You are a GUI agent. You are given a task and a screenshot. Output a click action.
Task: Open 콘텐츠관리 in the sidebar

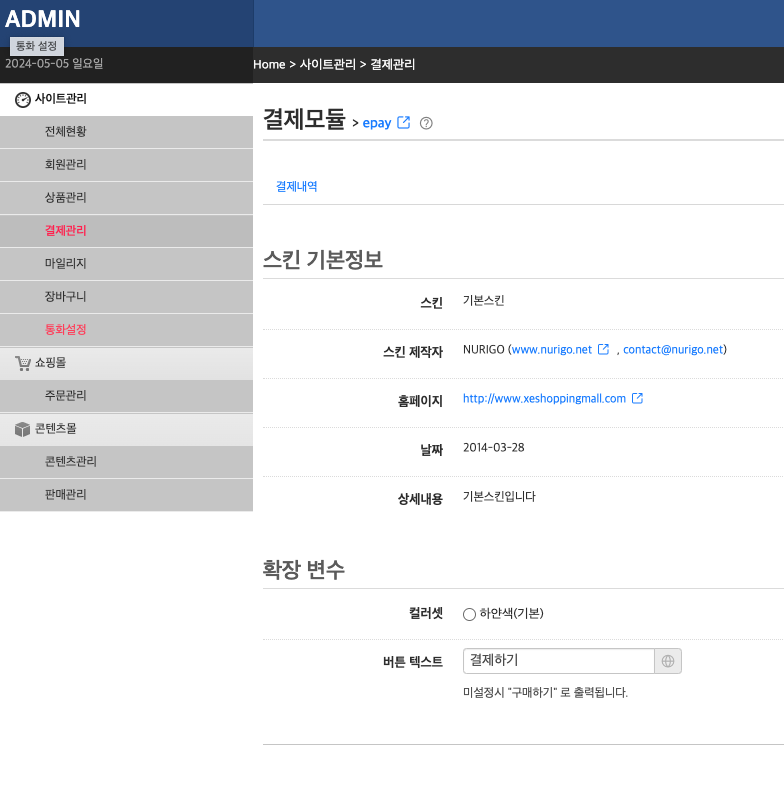pos(126,461)
